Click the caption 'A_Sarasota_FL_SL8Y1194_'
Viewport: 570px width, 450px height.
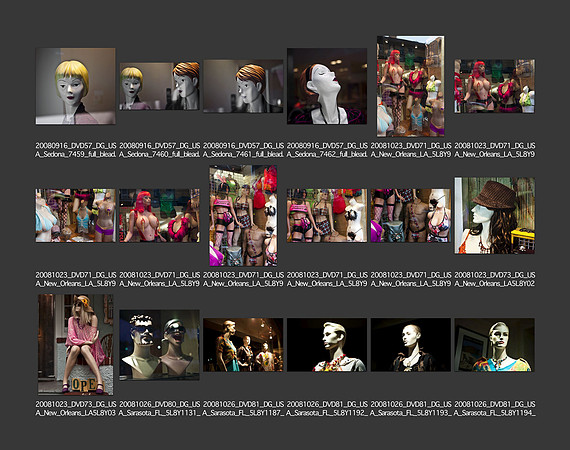tap(494, 413)
